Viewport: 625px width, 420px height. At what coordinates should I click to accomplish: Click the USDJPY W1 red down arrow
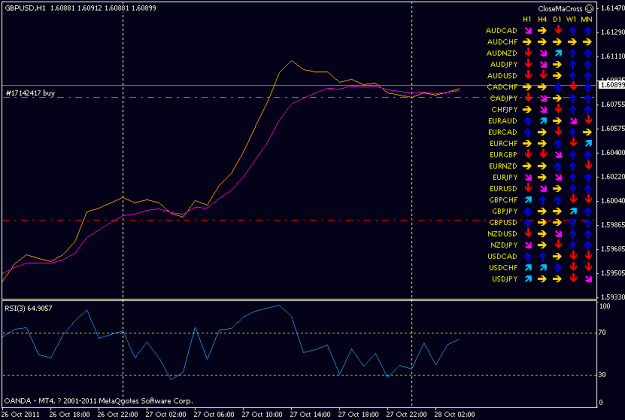[x=573, y=278]
